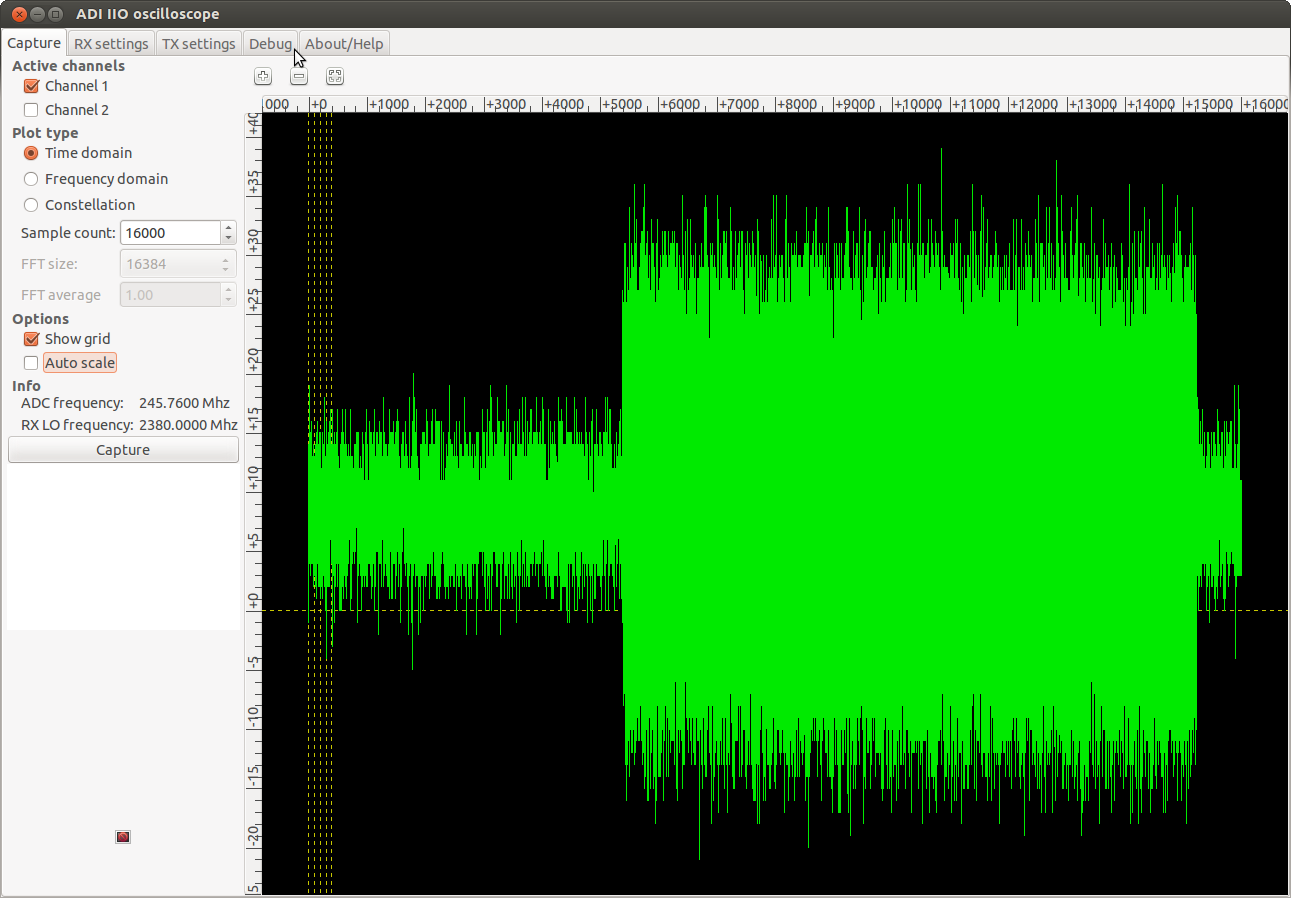Open the About/Help tab
The image size is (1291, 898).
(344, 44)
